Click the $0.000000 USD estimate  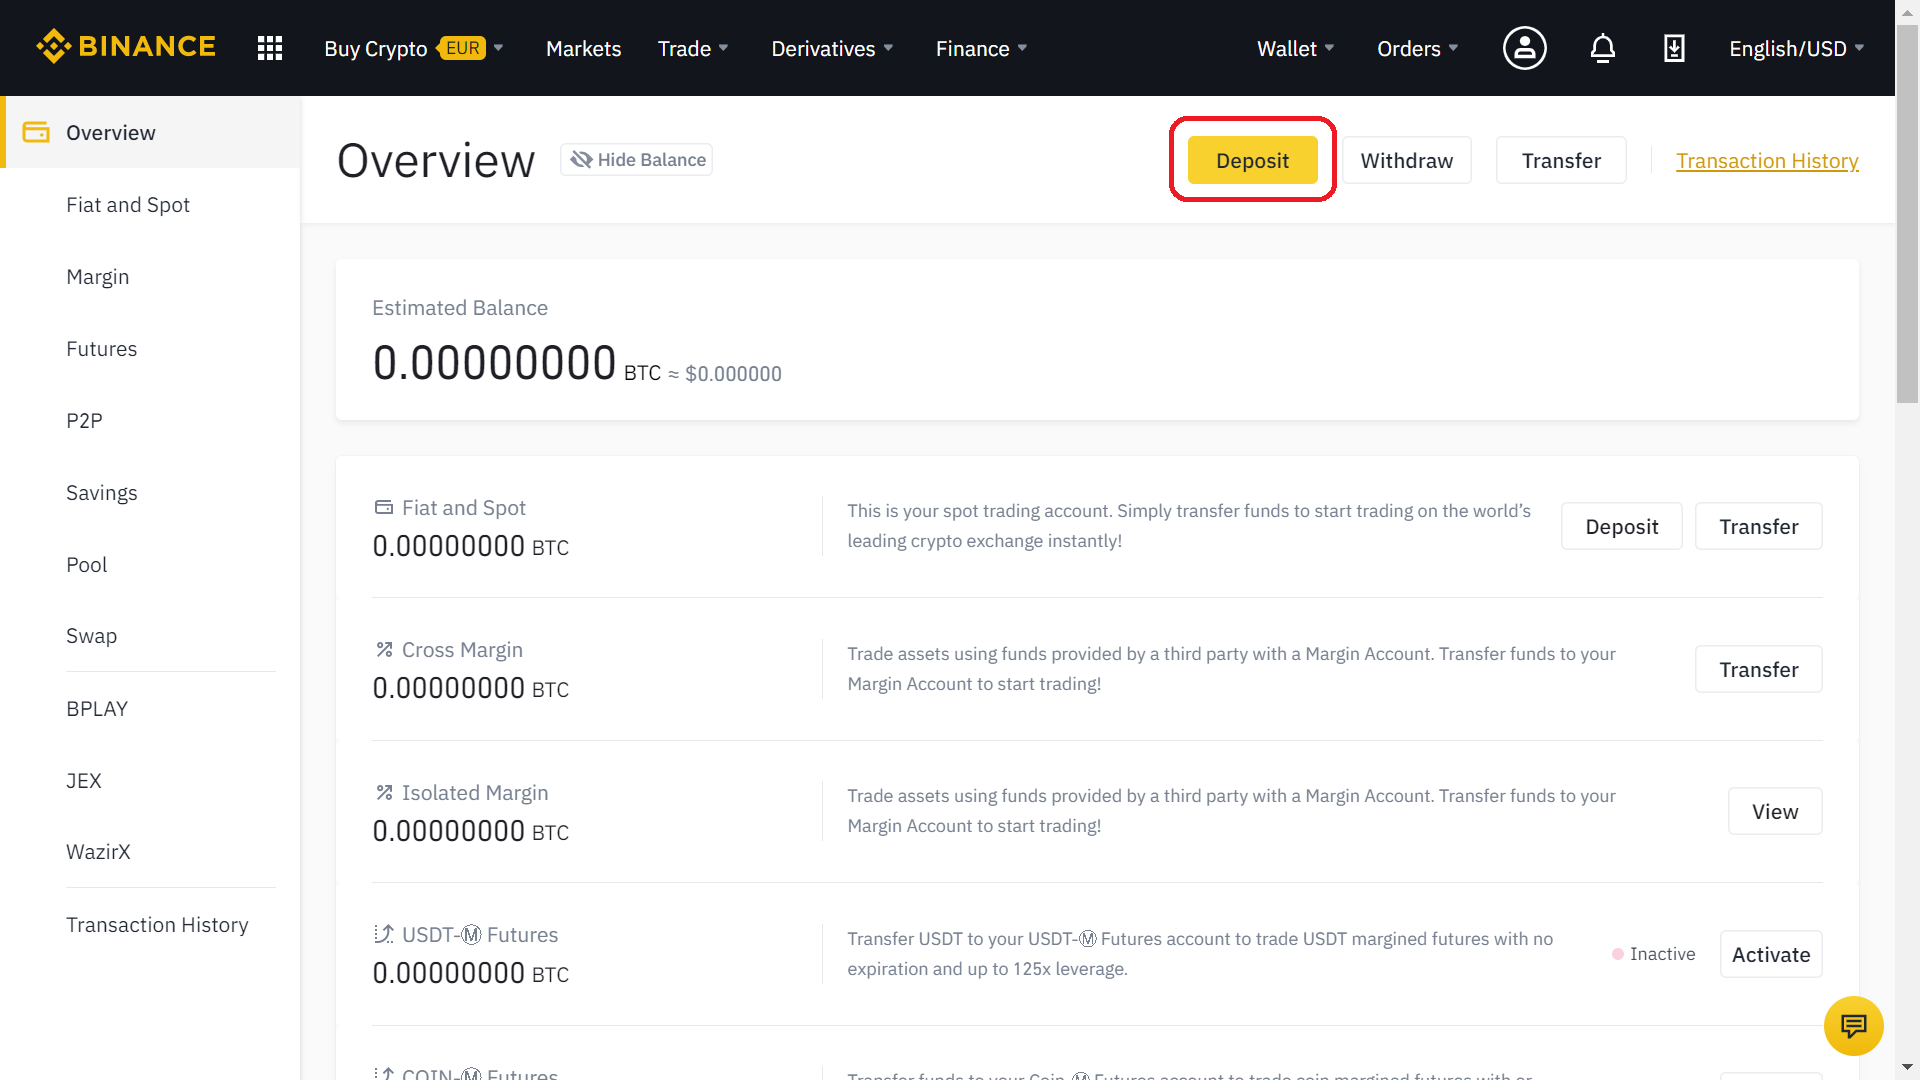[733, 373]
